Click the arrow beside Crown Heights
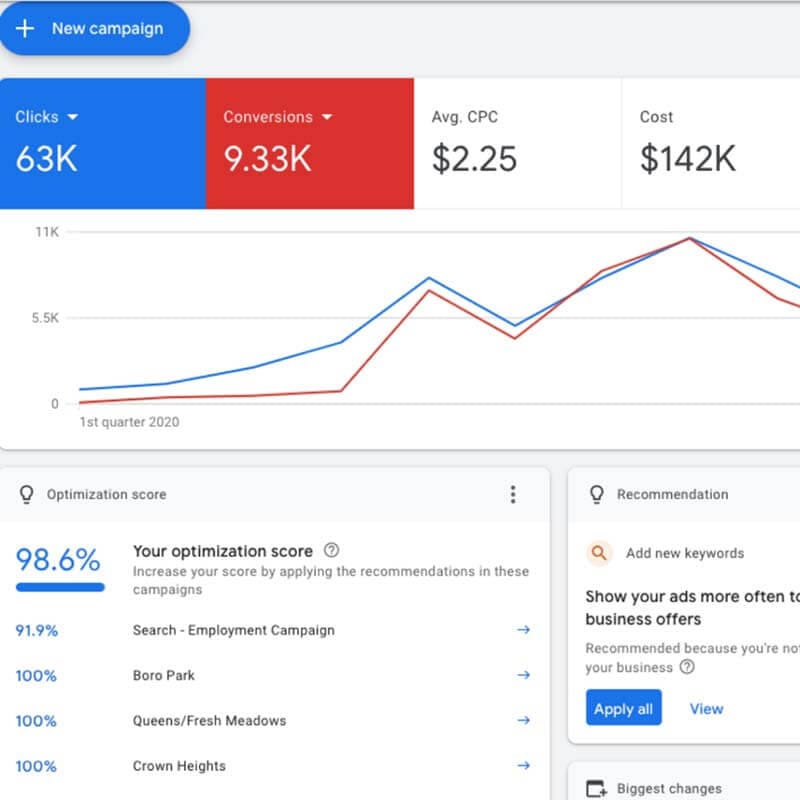The width and height of the screenshot is (800, 800). (x=522, y=766)
